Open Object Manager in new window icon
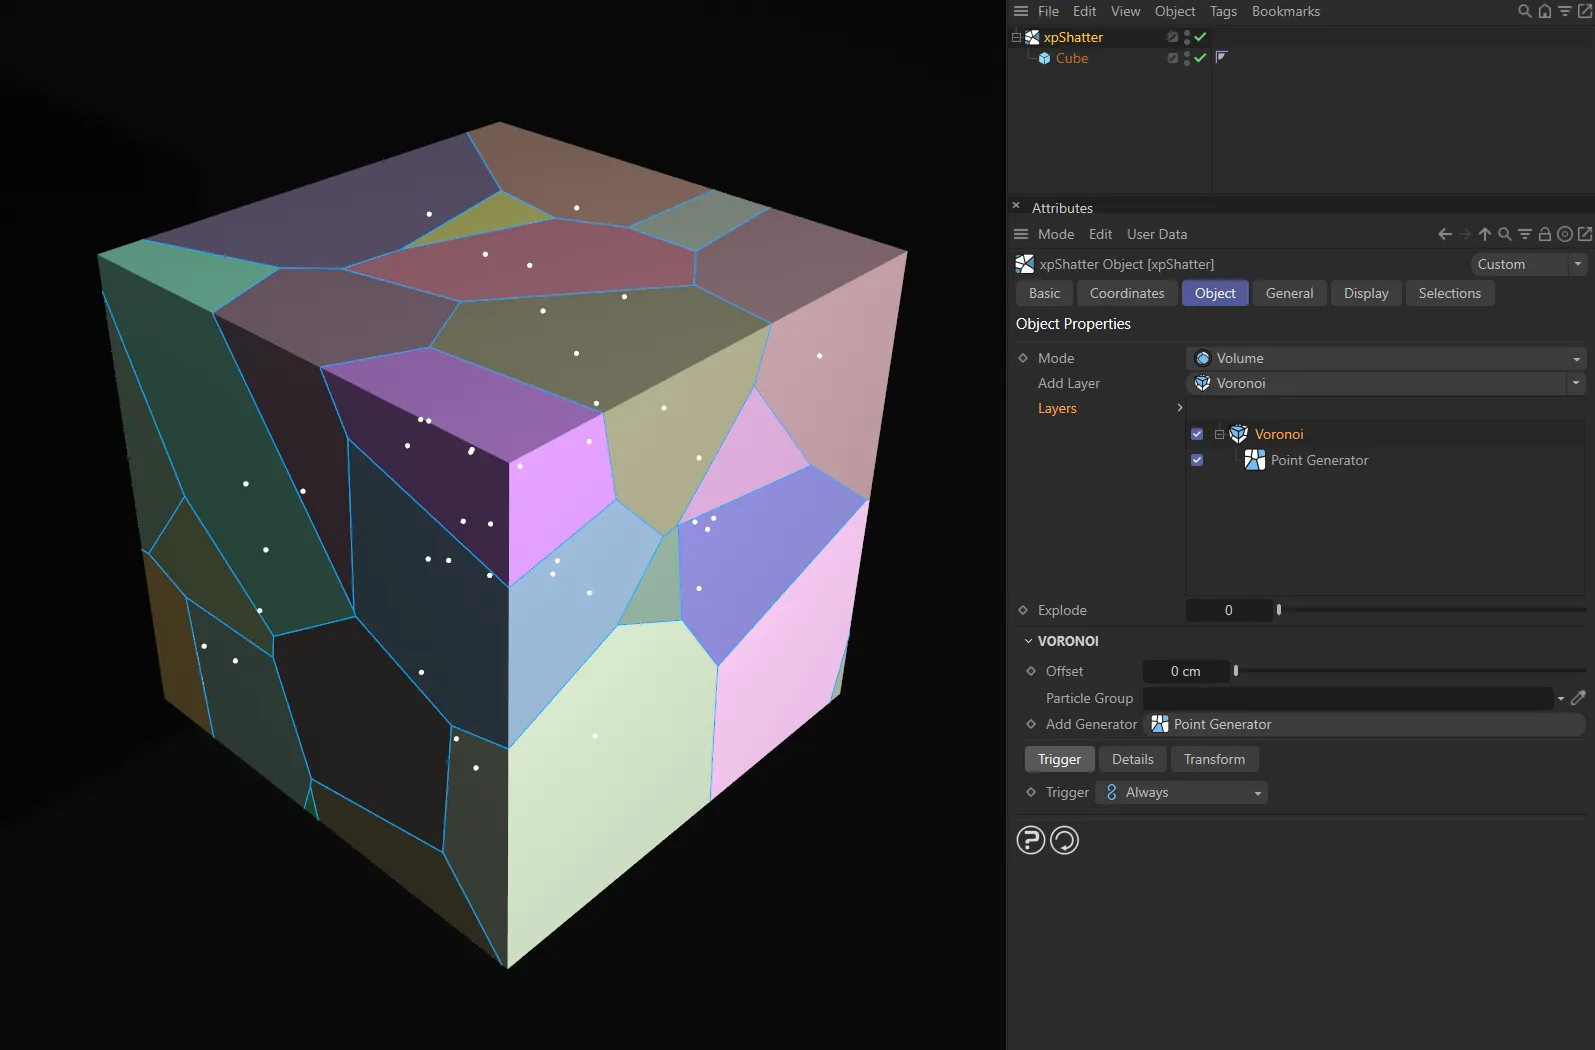Screen dimensions: 1595x1050 [1584, 11]
